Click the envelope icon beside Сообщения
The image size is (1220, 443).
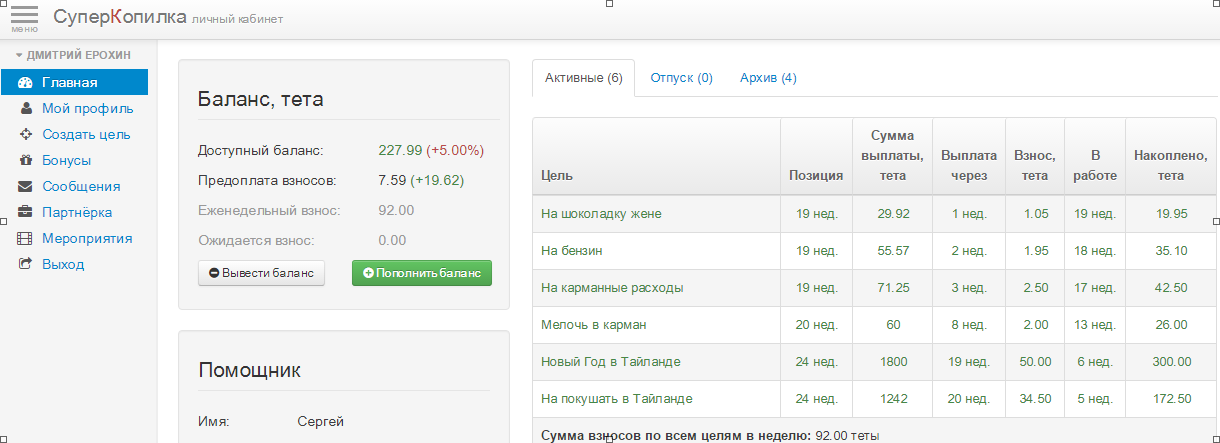[x=25, y=187]
